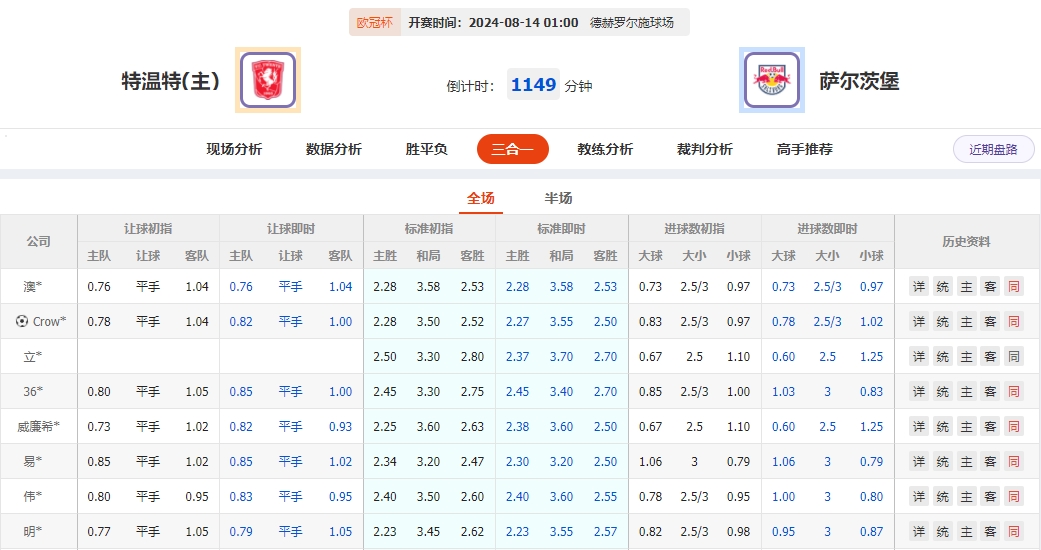Screen dimensions: 1041x550
Task: Click 客 icon in 伟* row
Action: [991, 497]
